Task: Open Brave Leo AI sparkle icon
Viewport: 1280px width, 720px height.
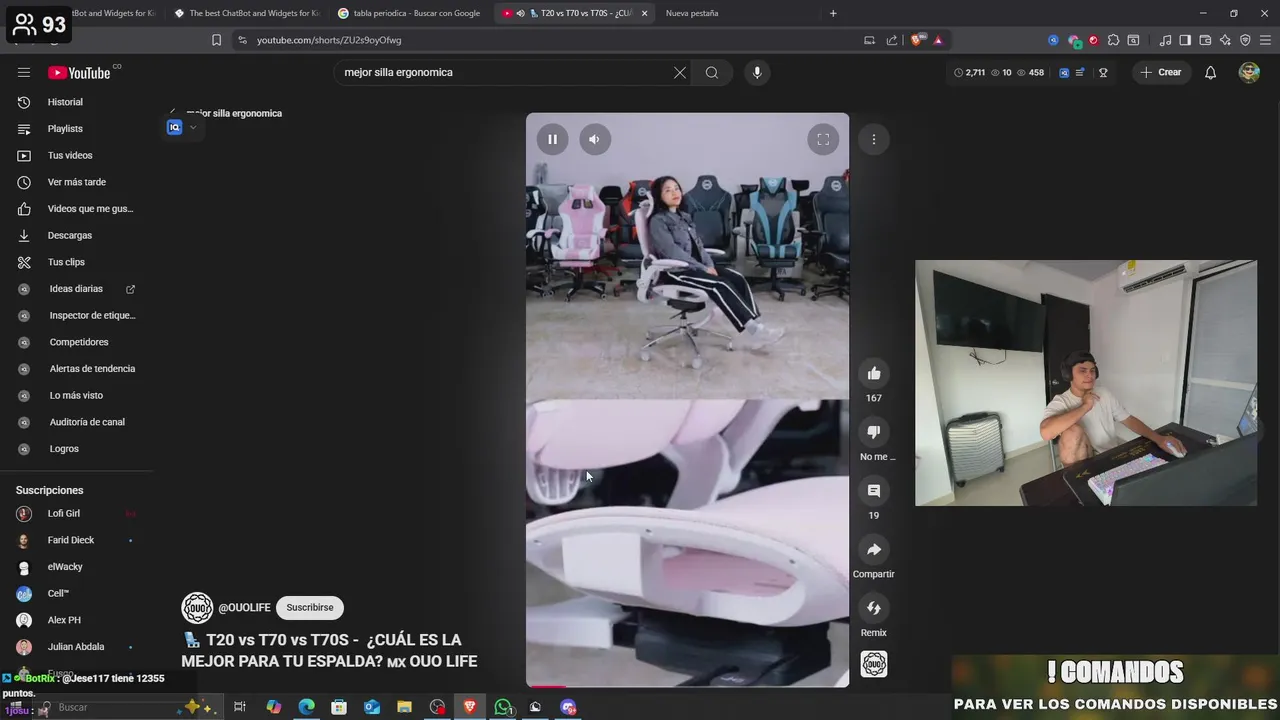Action: tap(1225, 40)
